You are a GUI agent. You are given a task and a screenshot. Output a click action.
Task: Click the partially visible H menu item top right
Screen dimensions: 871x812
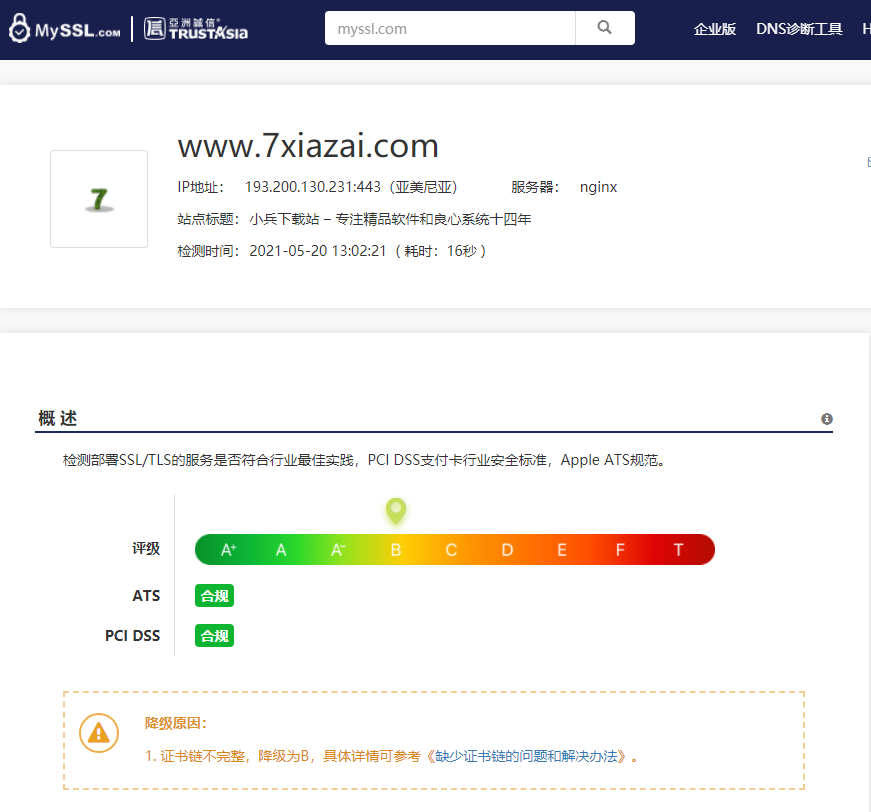(x=866, y=28)
